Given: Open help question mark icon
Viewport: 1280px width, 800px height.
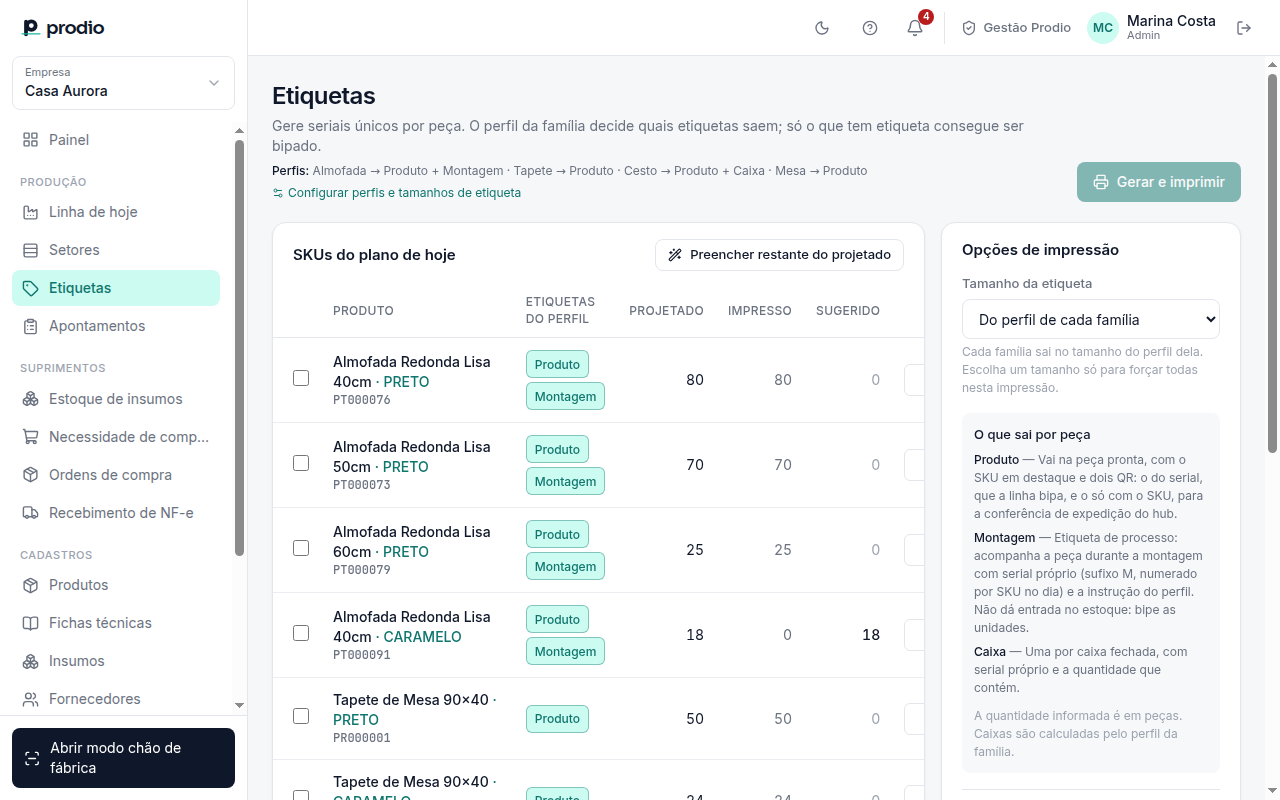Looking at the screenshot, I should pyautogui.click(x=870, y=28).
